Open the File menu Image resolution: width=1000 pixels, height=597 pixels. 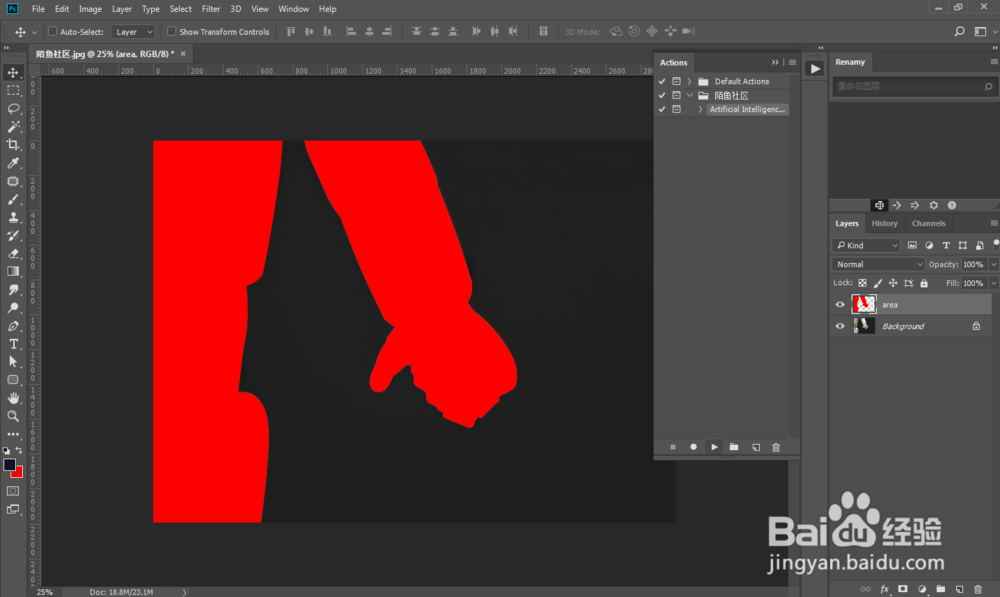(38, 9)
